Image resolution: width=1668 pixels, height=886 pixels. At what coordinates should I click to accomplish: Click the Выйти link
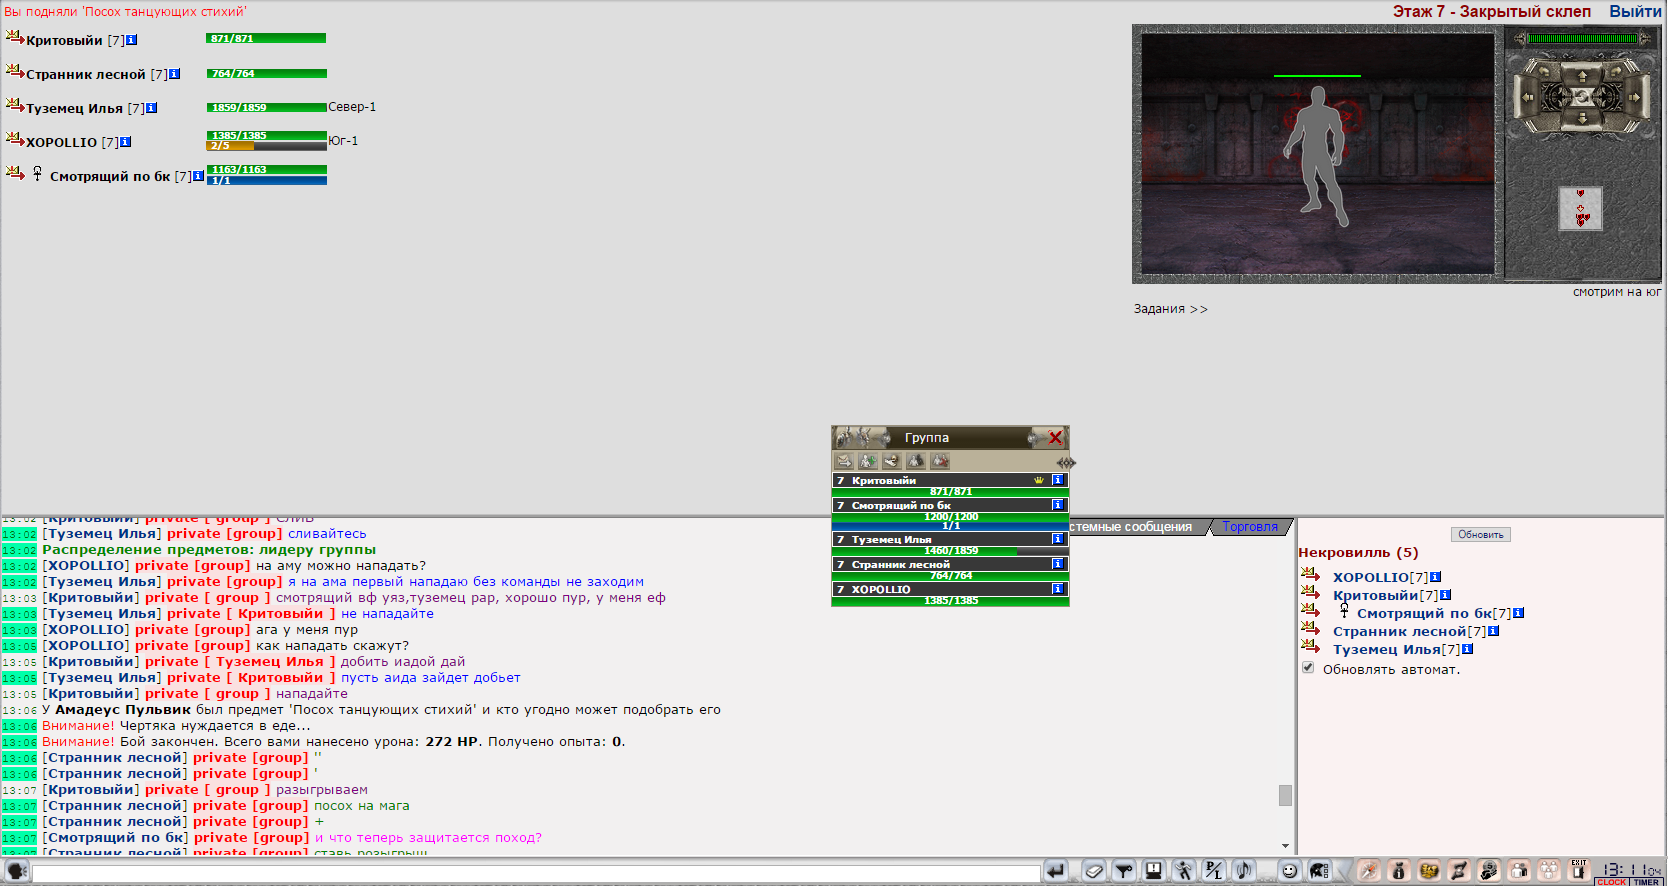pyautogui.click(x=1635, y=11)
